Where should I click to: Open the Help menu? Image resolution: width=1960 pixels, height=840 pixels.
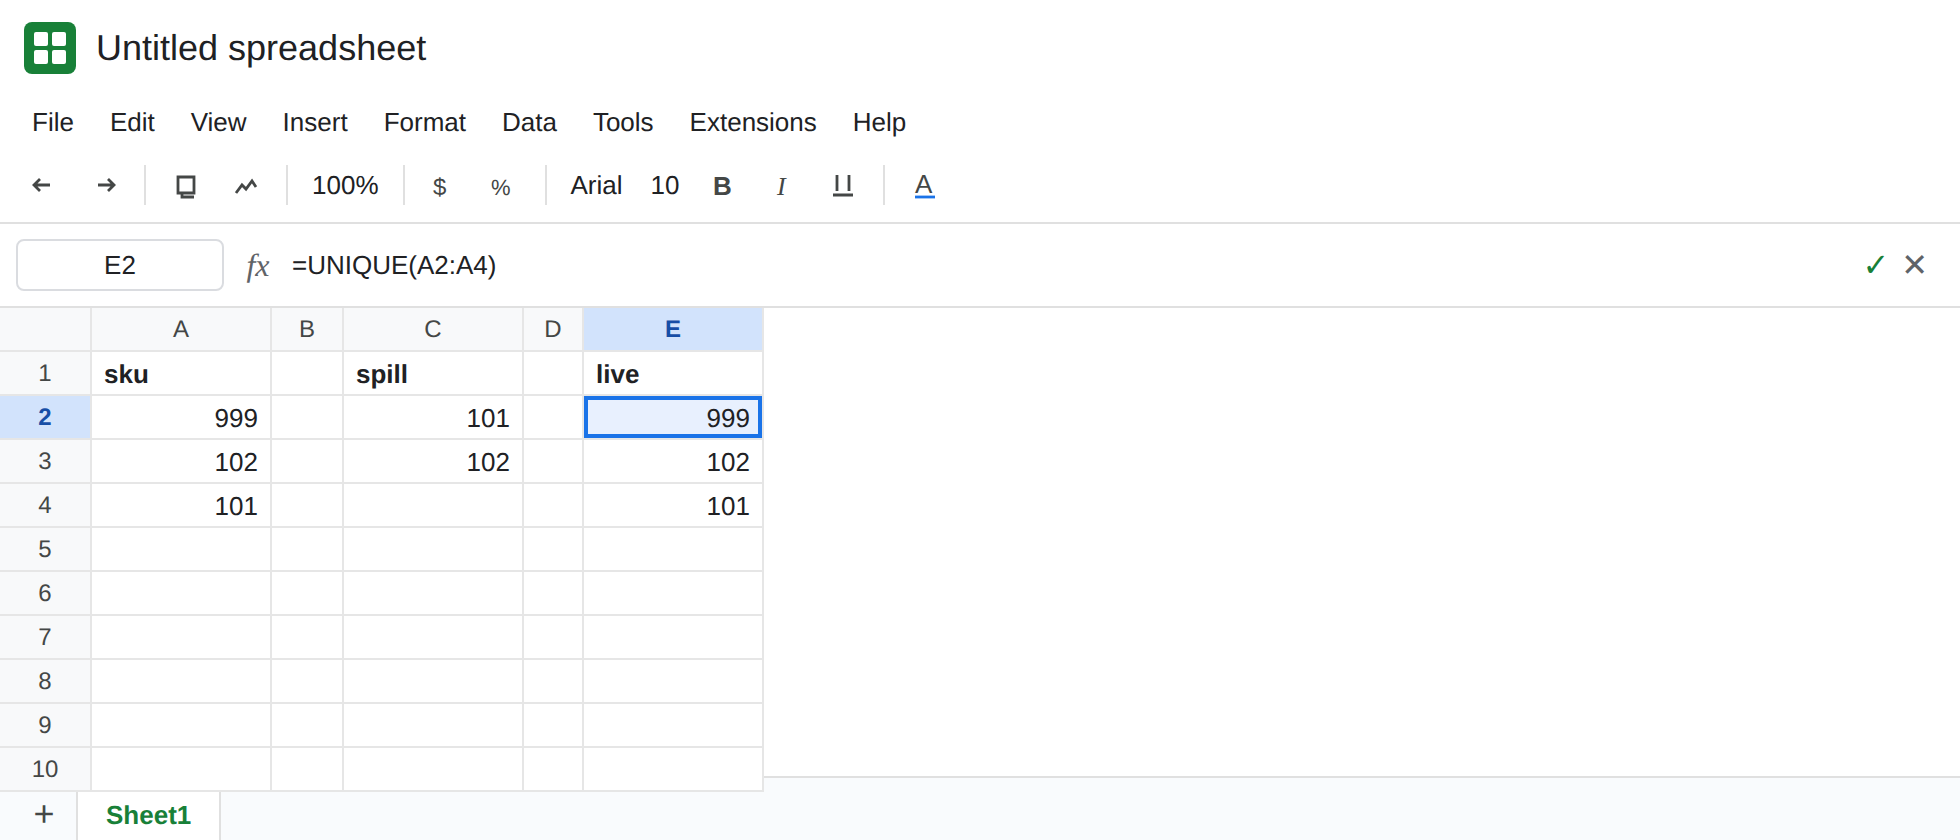[879, 122]
